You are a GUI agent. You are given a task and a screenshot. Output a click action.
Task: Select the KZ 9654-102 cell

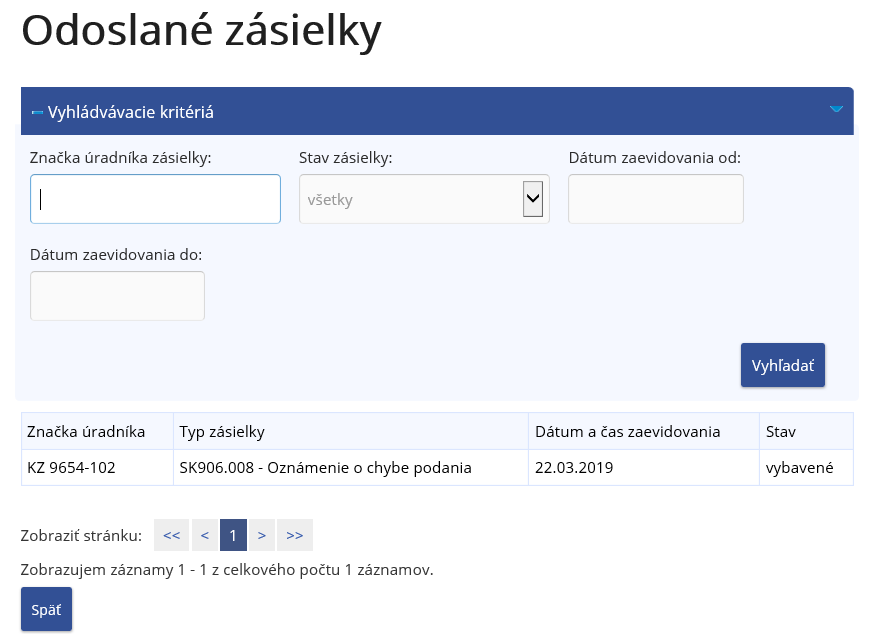(x=97, y=468)
